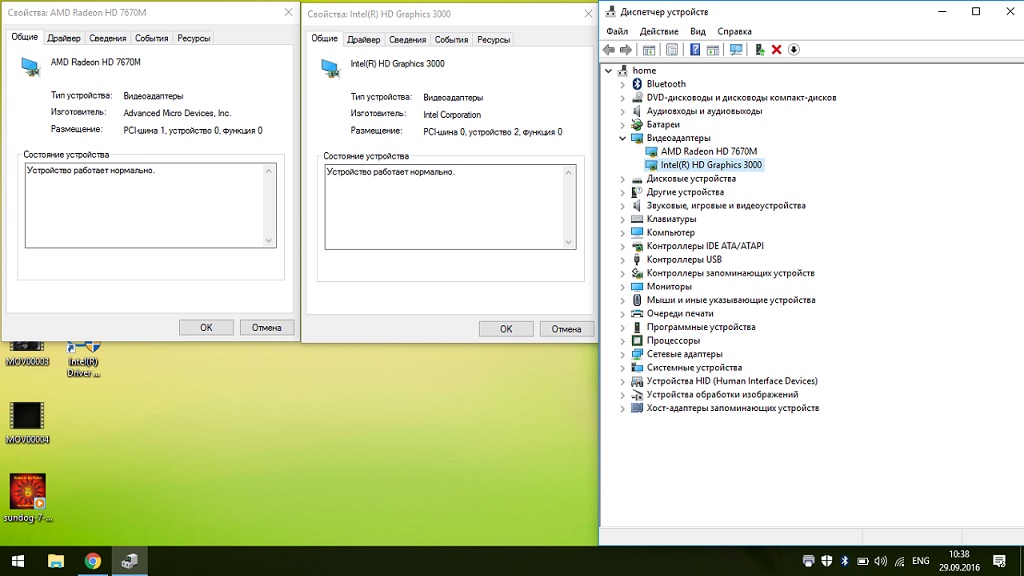This screenshot has width=1024, height=576.
Task: Expand the Дисковые устройства category
Action: tap(622, 179)
